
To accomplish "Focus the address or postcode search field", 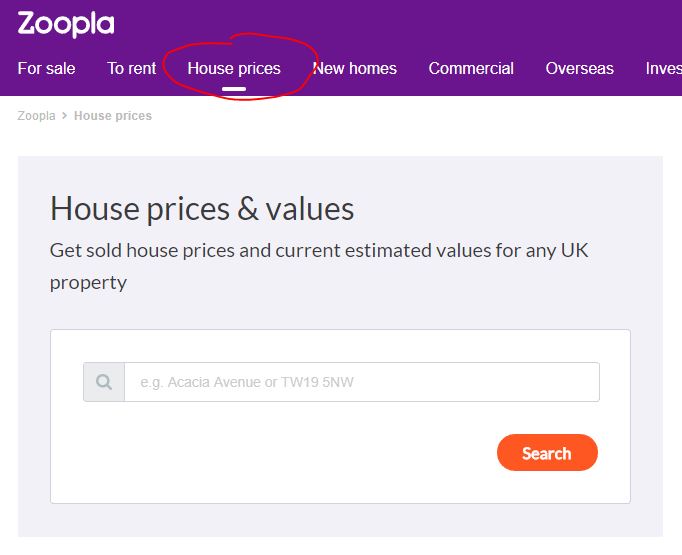I will click(362, 382).
